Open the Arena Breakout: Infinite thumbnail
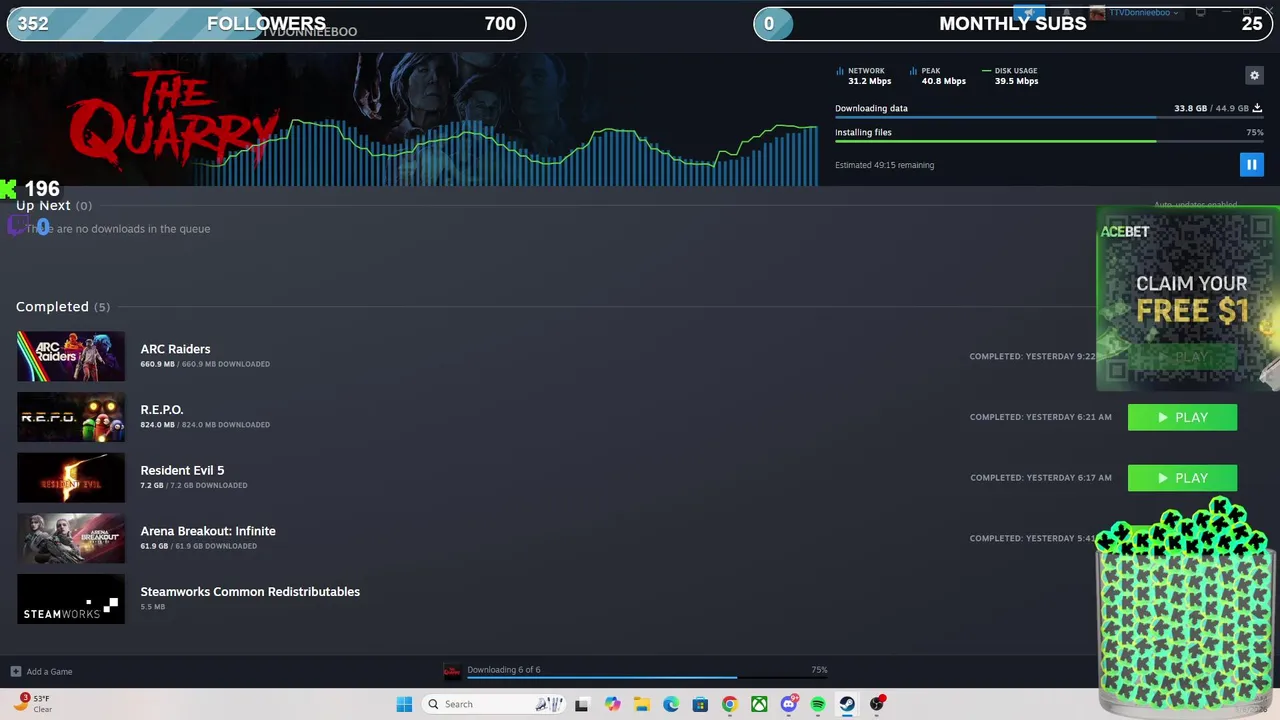The width and height of the screenshot is (1280, 720). [x=71, y=538]
